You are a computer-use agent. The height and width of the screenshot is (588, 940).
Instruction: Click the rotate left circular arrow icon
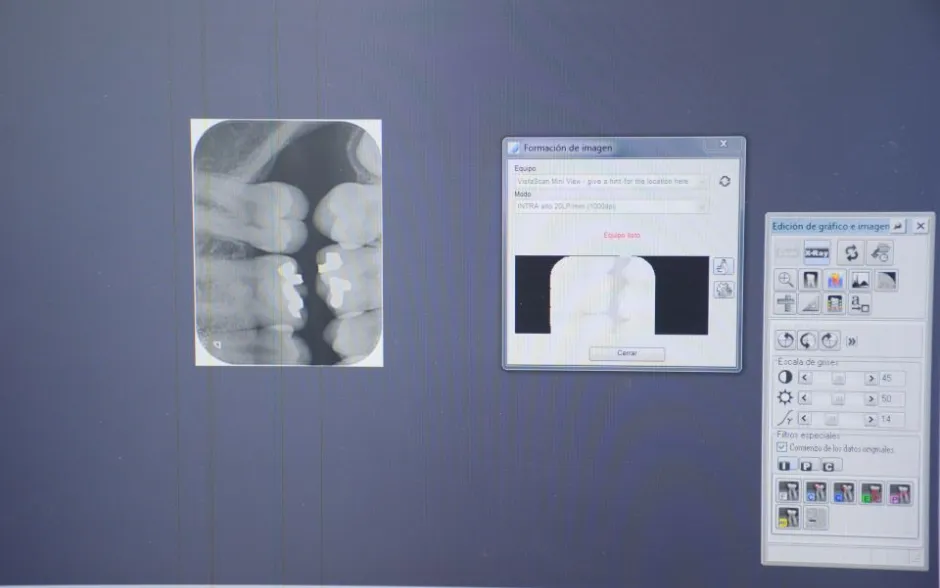coord(786,340)
